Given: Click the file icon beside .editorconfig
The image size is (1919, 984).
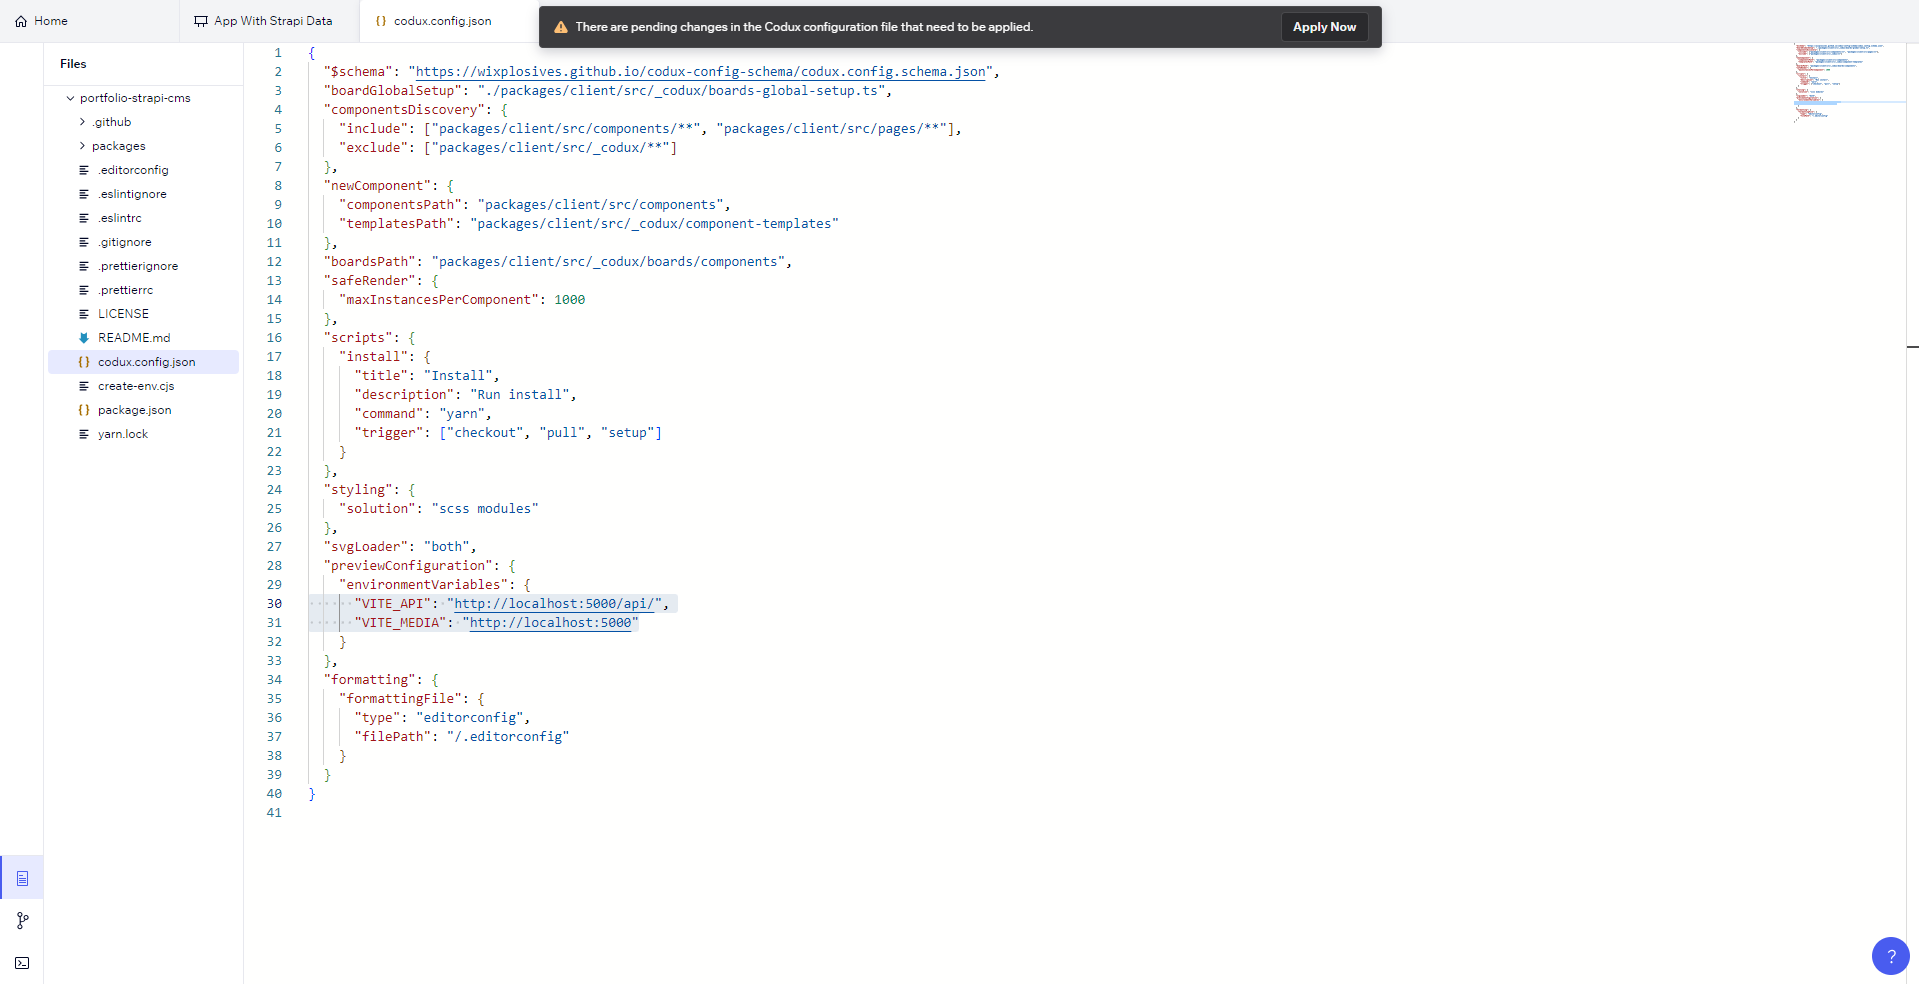Looking at the screenshot, I should click(84, 170).
